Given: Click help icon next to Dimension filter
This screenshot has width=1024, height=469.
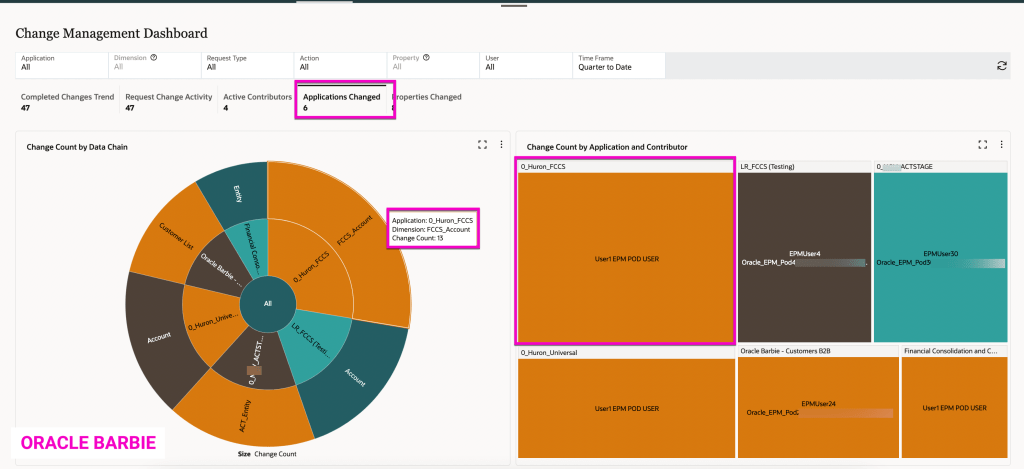Looking at the screenshot, I should point(154,58).
